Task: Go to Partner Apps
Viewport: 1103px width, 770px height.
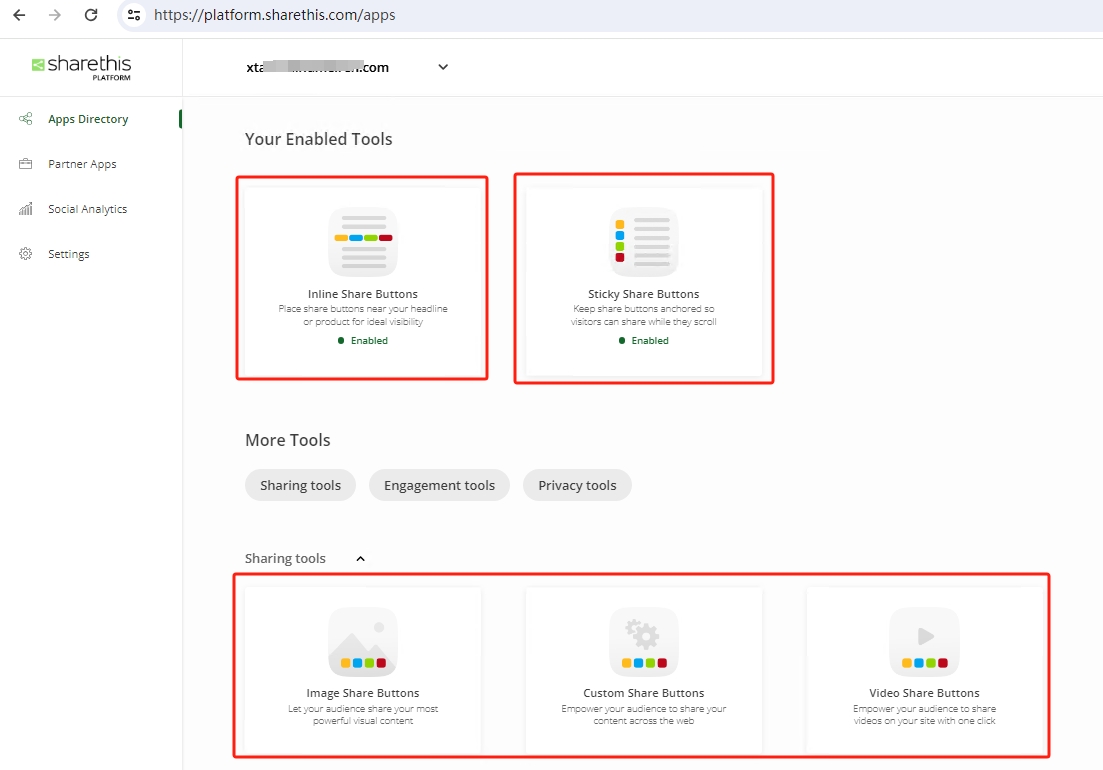Action: [82, 164]
